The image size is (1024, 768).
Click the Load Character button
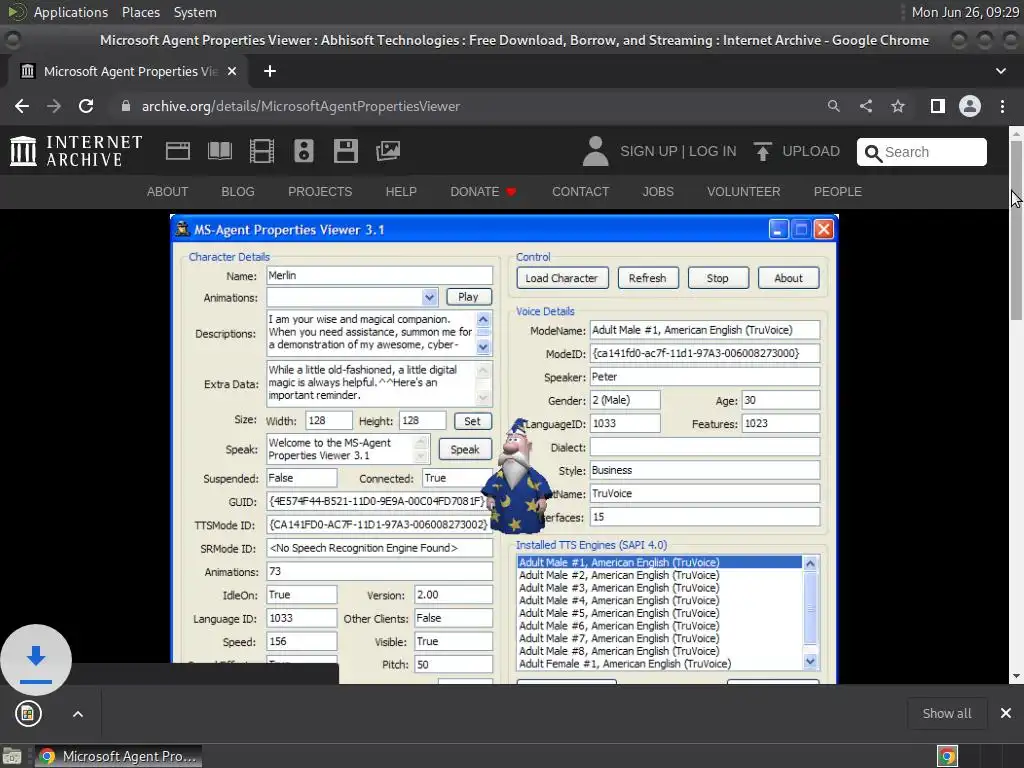click(562, 278)
